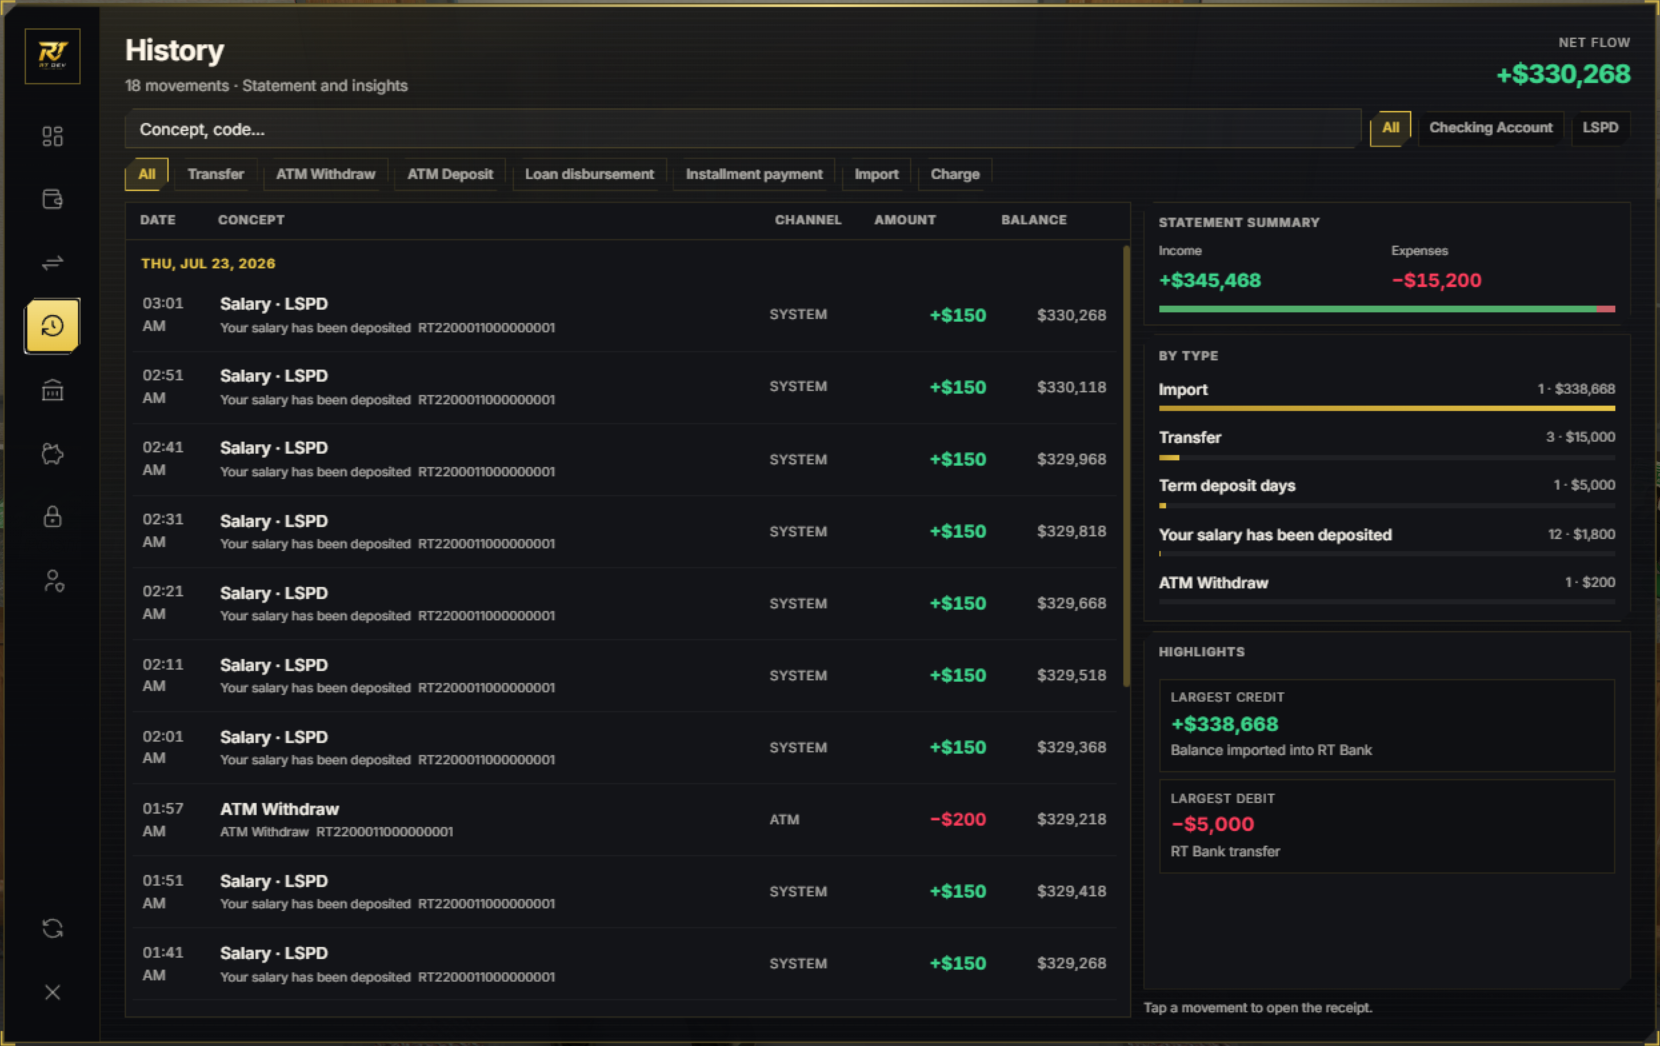This screenshot has width=1660, height=1046.
Task: Filter movements by Installment payment
Action: (x=754, y=174)
